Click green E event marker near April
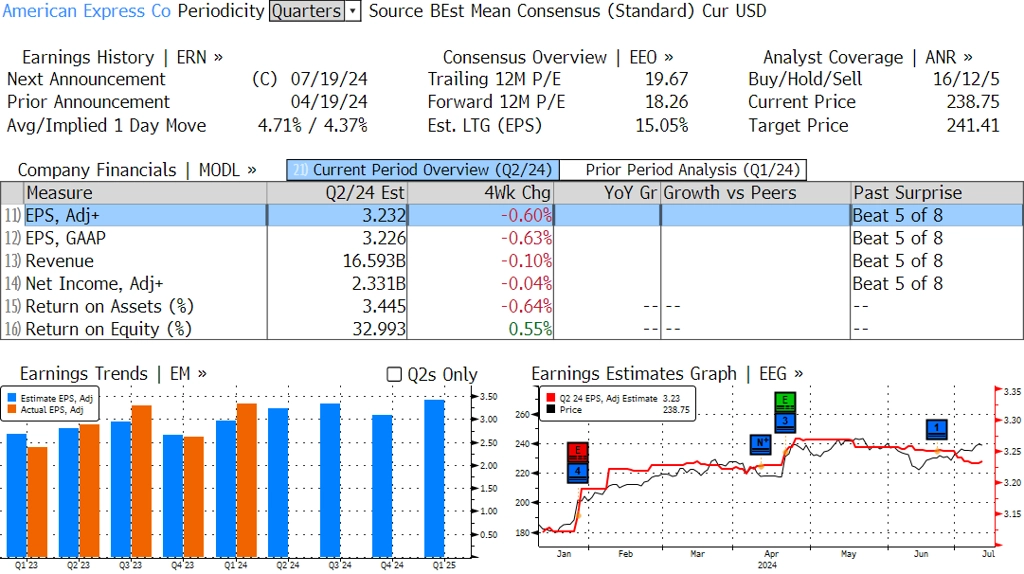Viewport: 1024px width, 574px height. [x=785, y=401]
